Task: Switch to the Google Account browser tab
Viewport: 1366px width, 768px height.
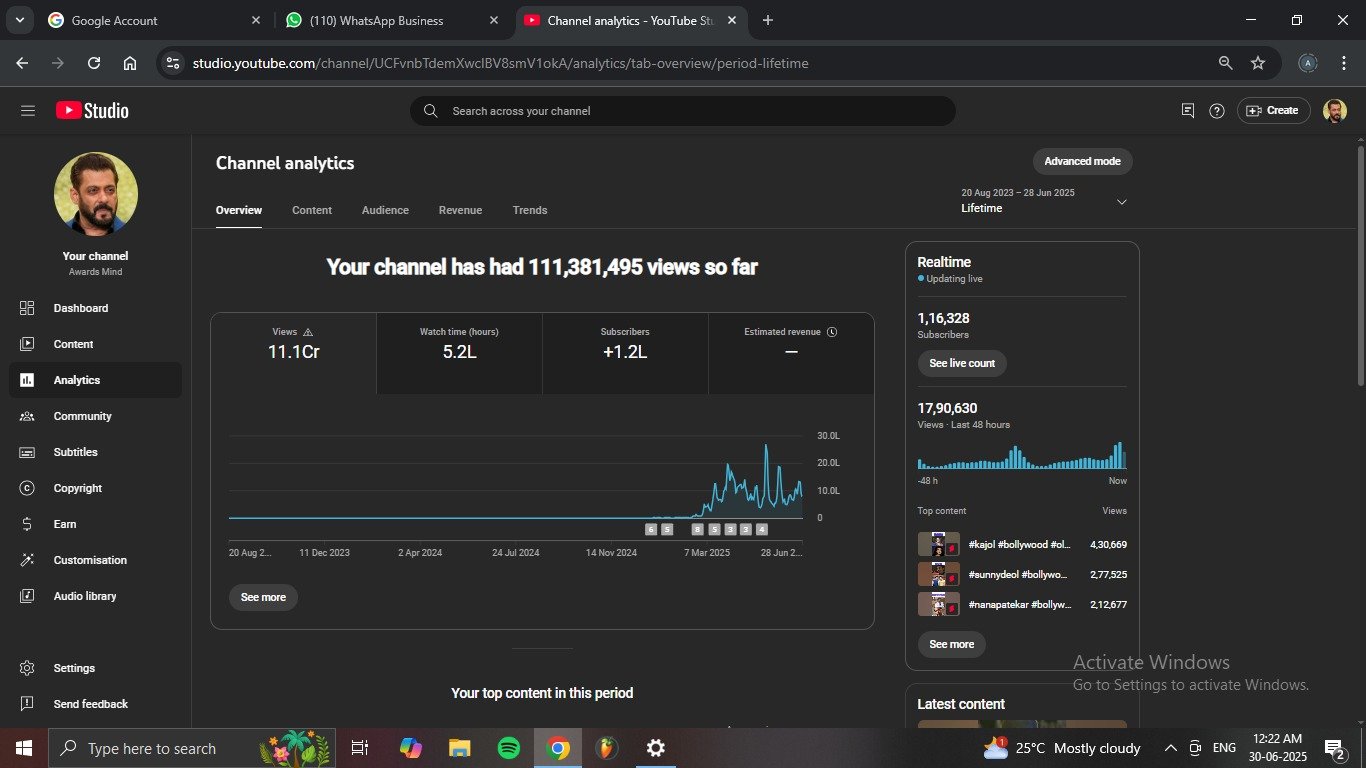Action: 154,20
